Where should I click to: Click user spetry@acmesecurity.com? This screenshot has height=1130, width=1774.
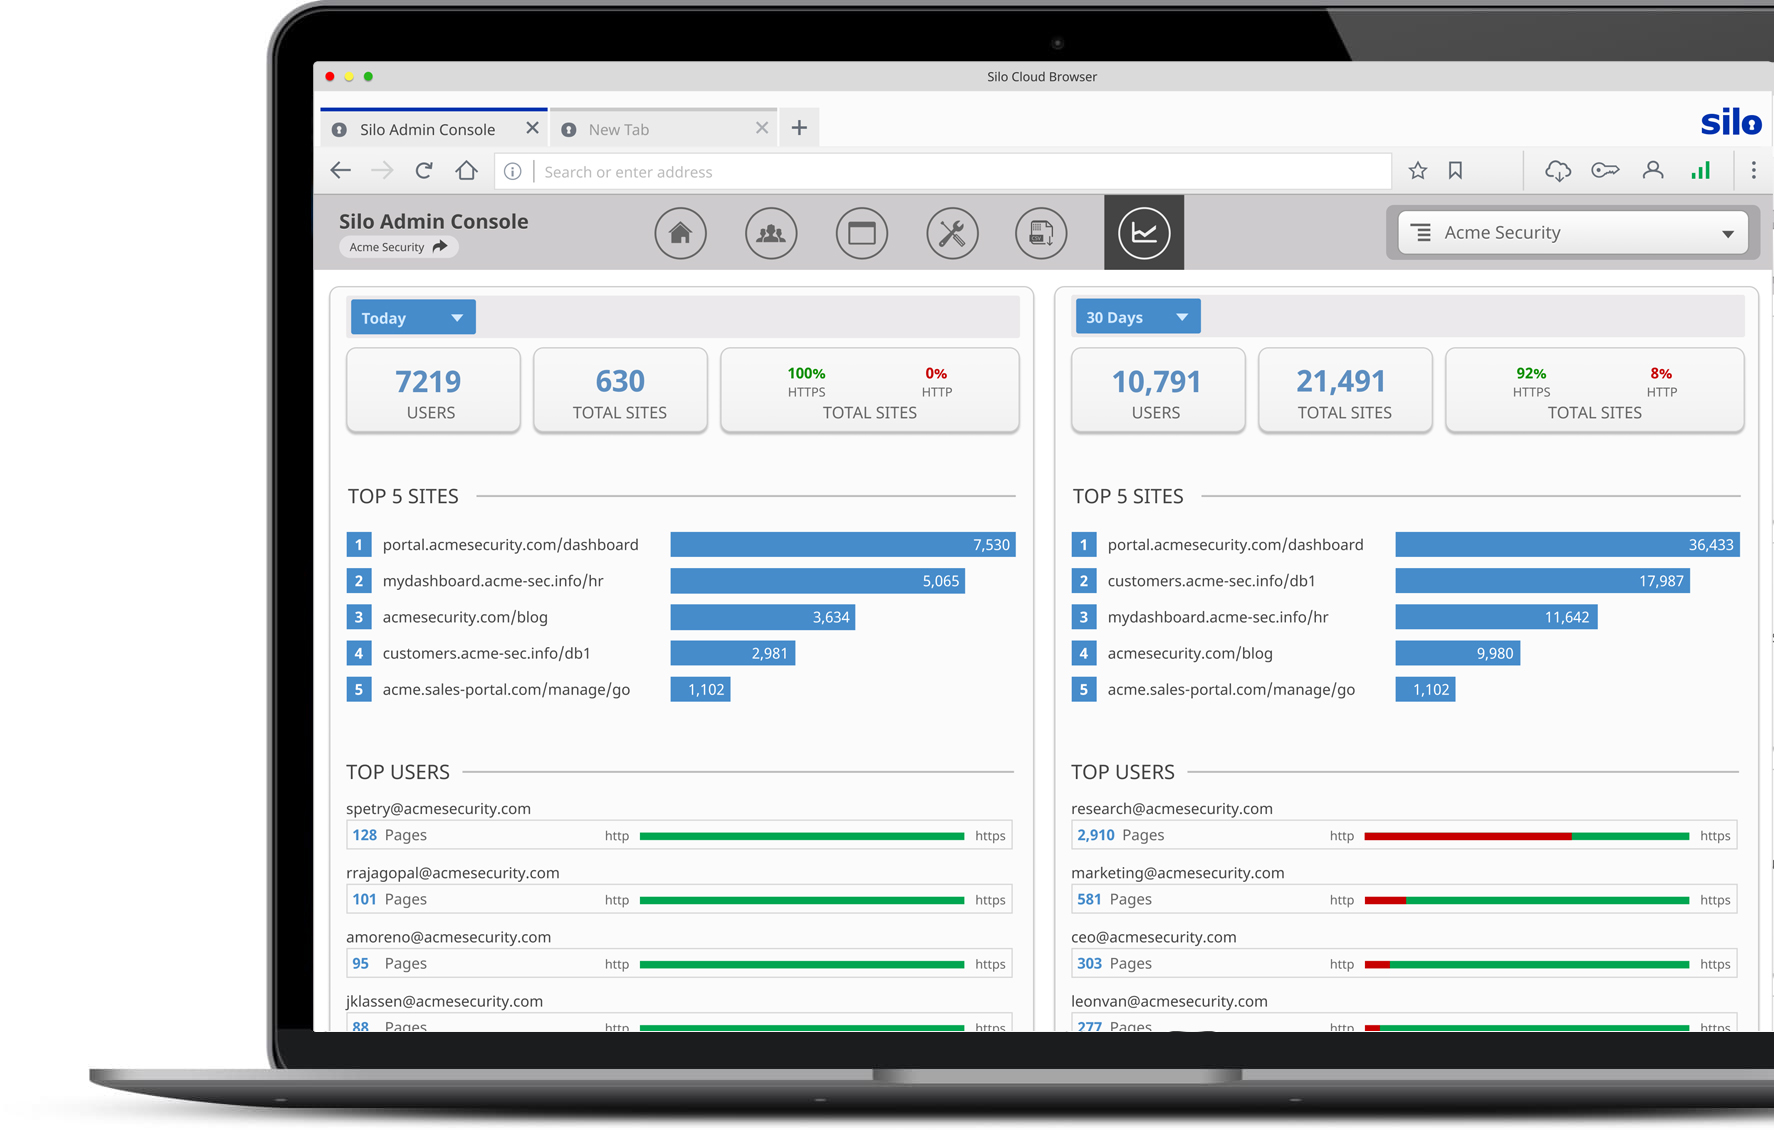[x=438, y=808]
